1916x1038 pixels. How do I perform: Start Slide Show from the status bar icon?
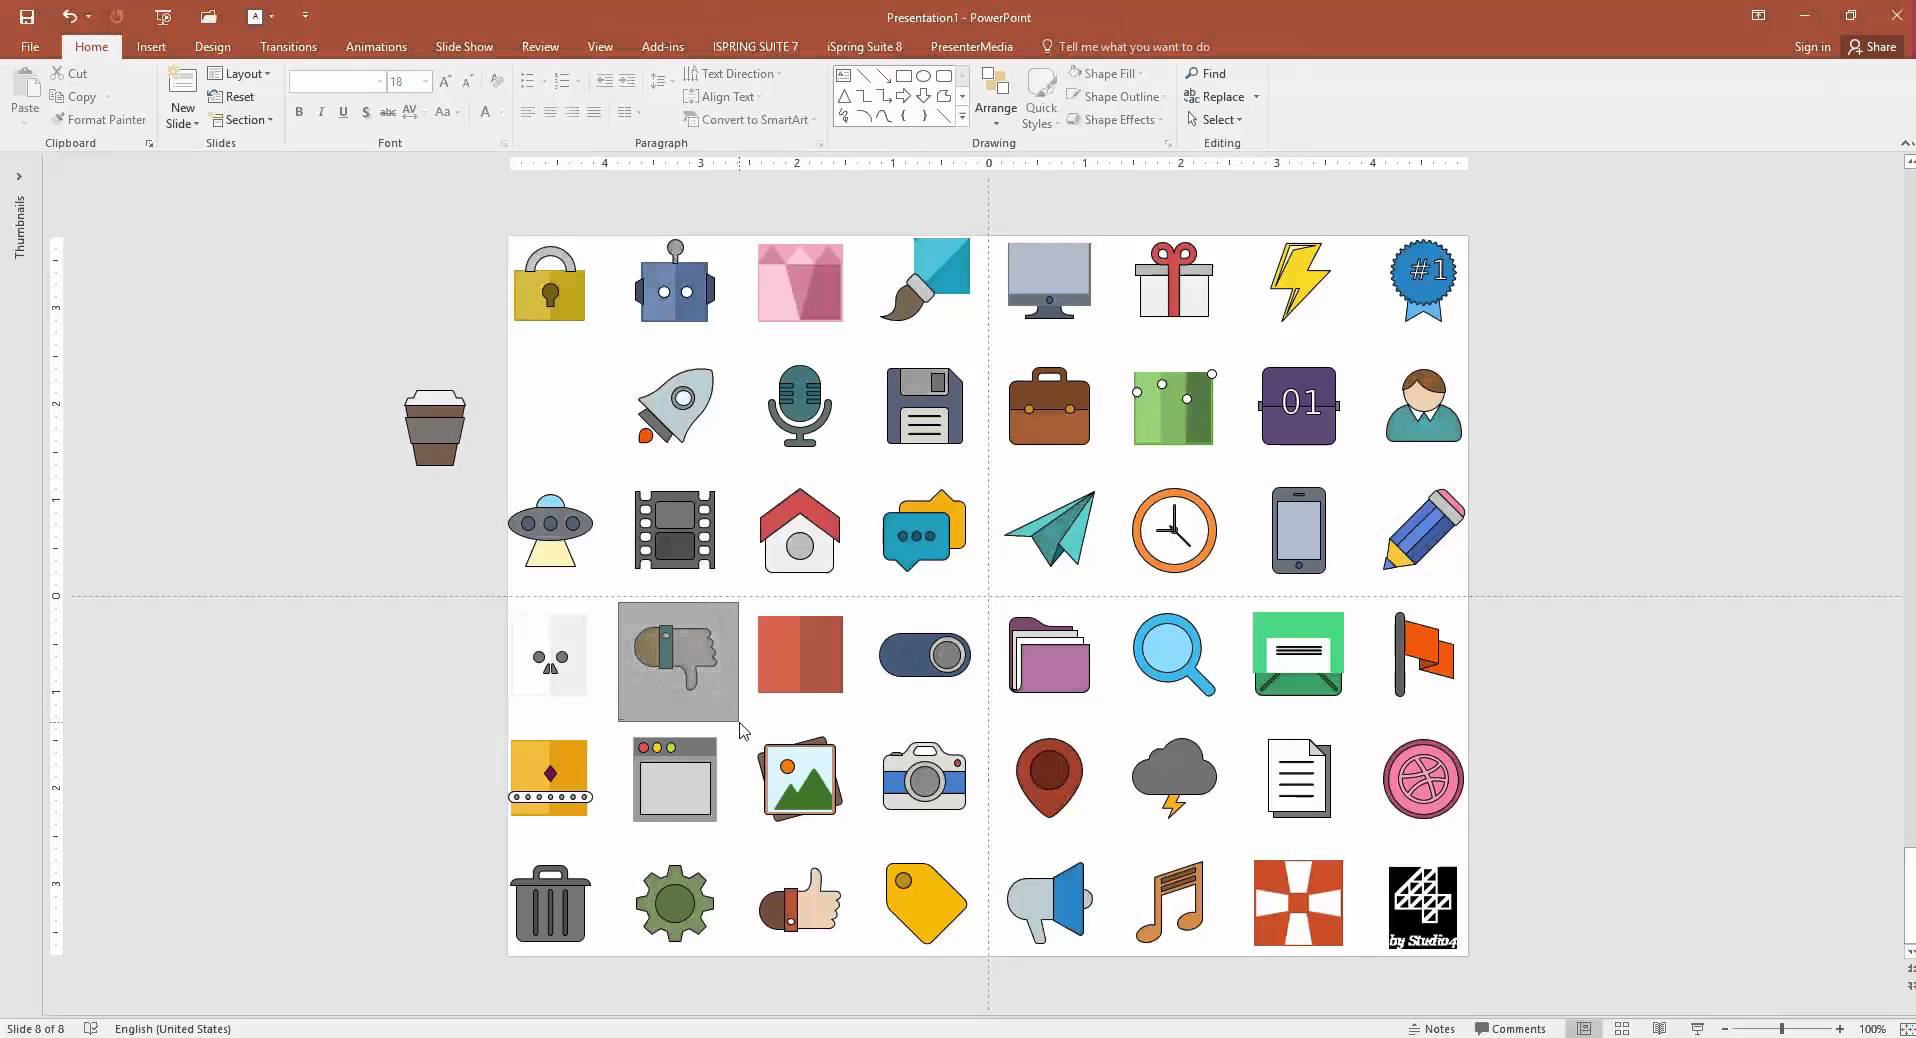click(1697, 1028)
